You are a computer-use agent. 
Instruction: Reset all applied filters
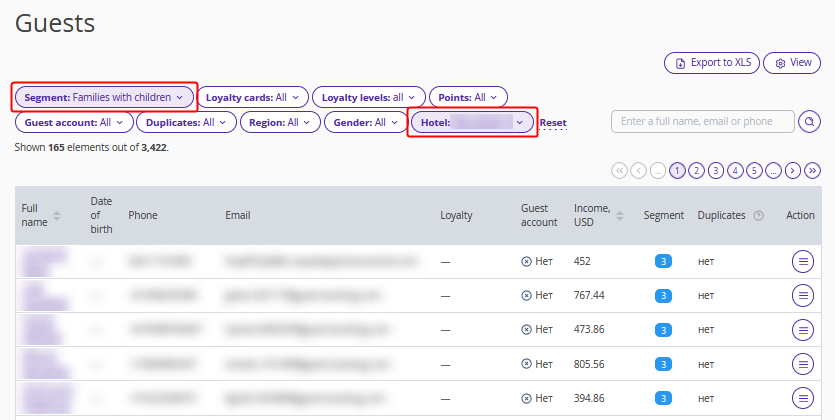(553, 123)
